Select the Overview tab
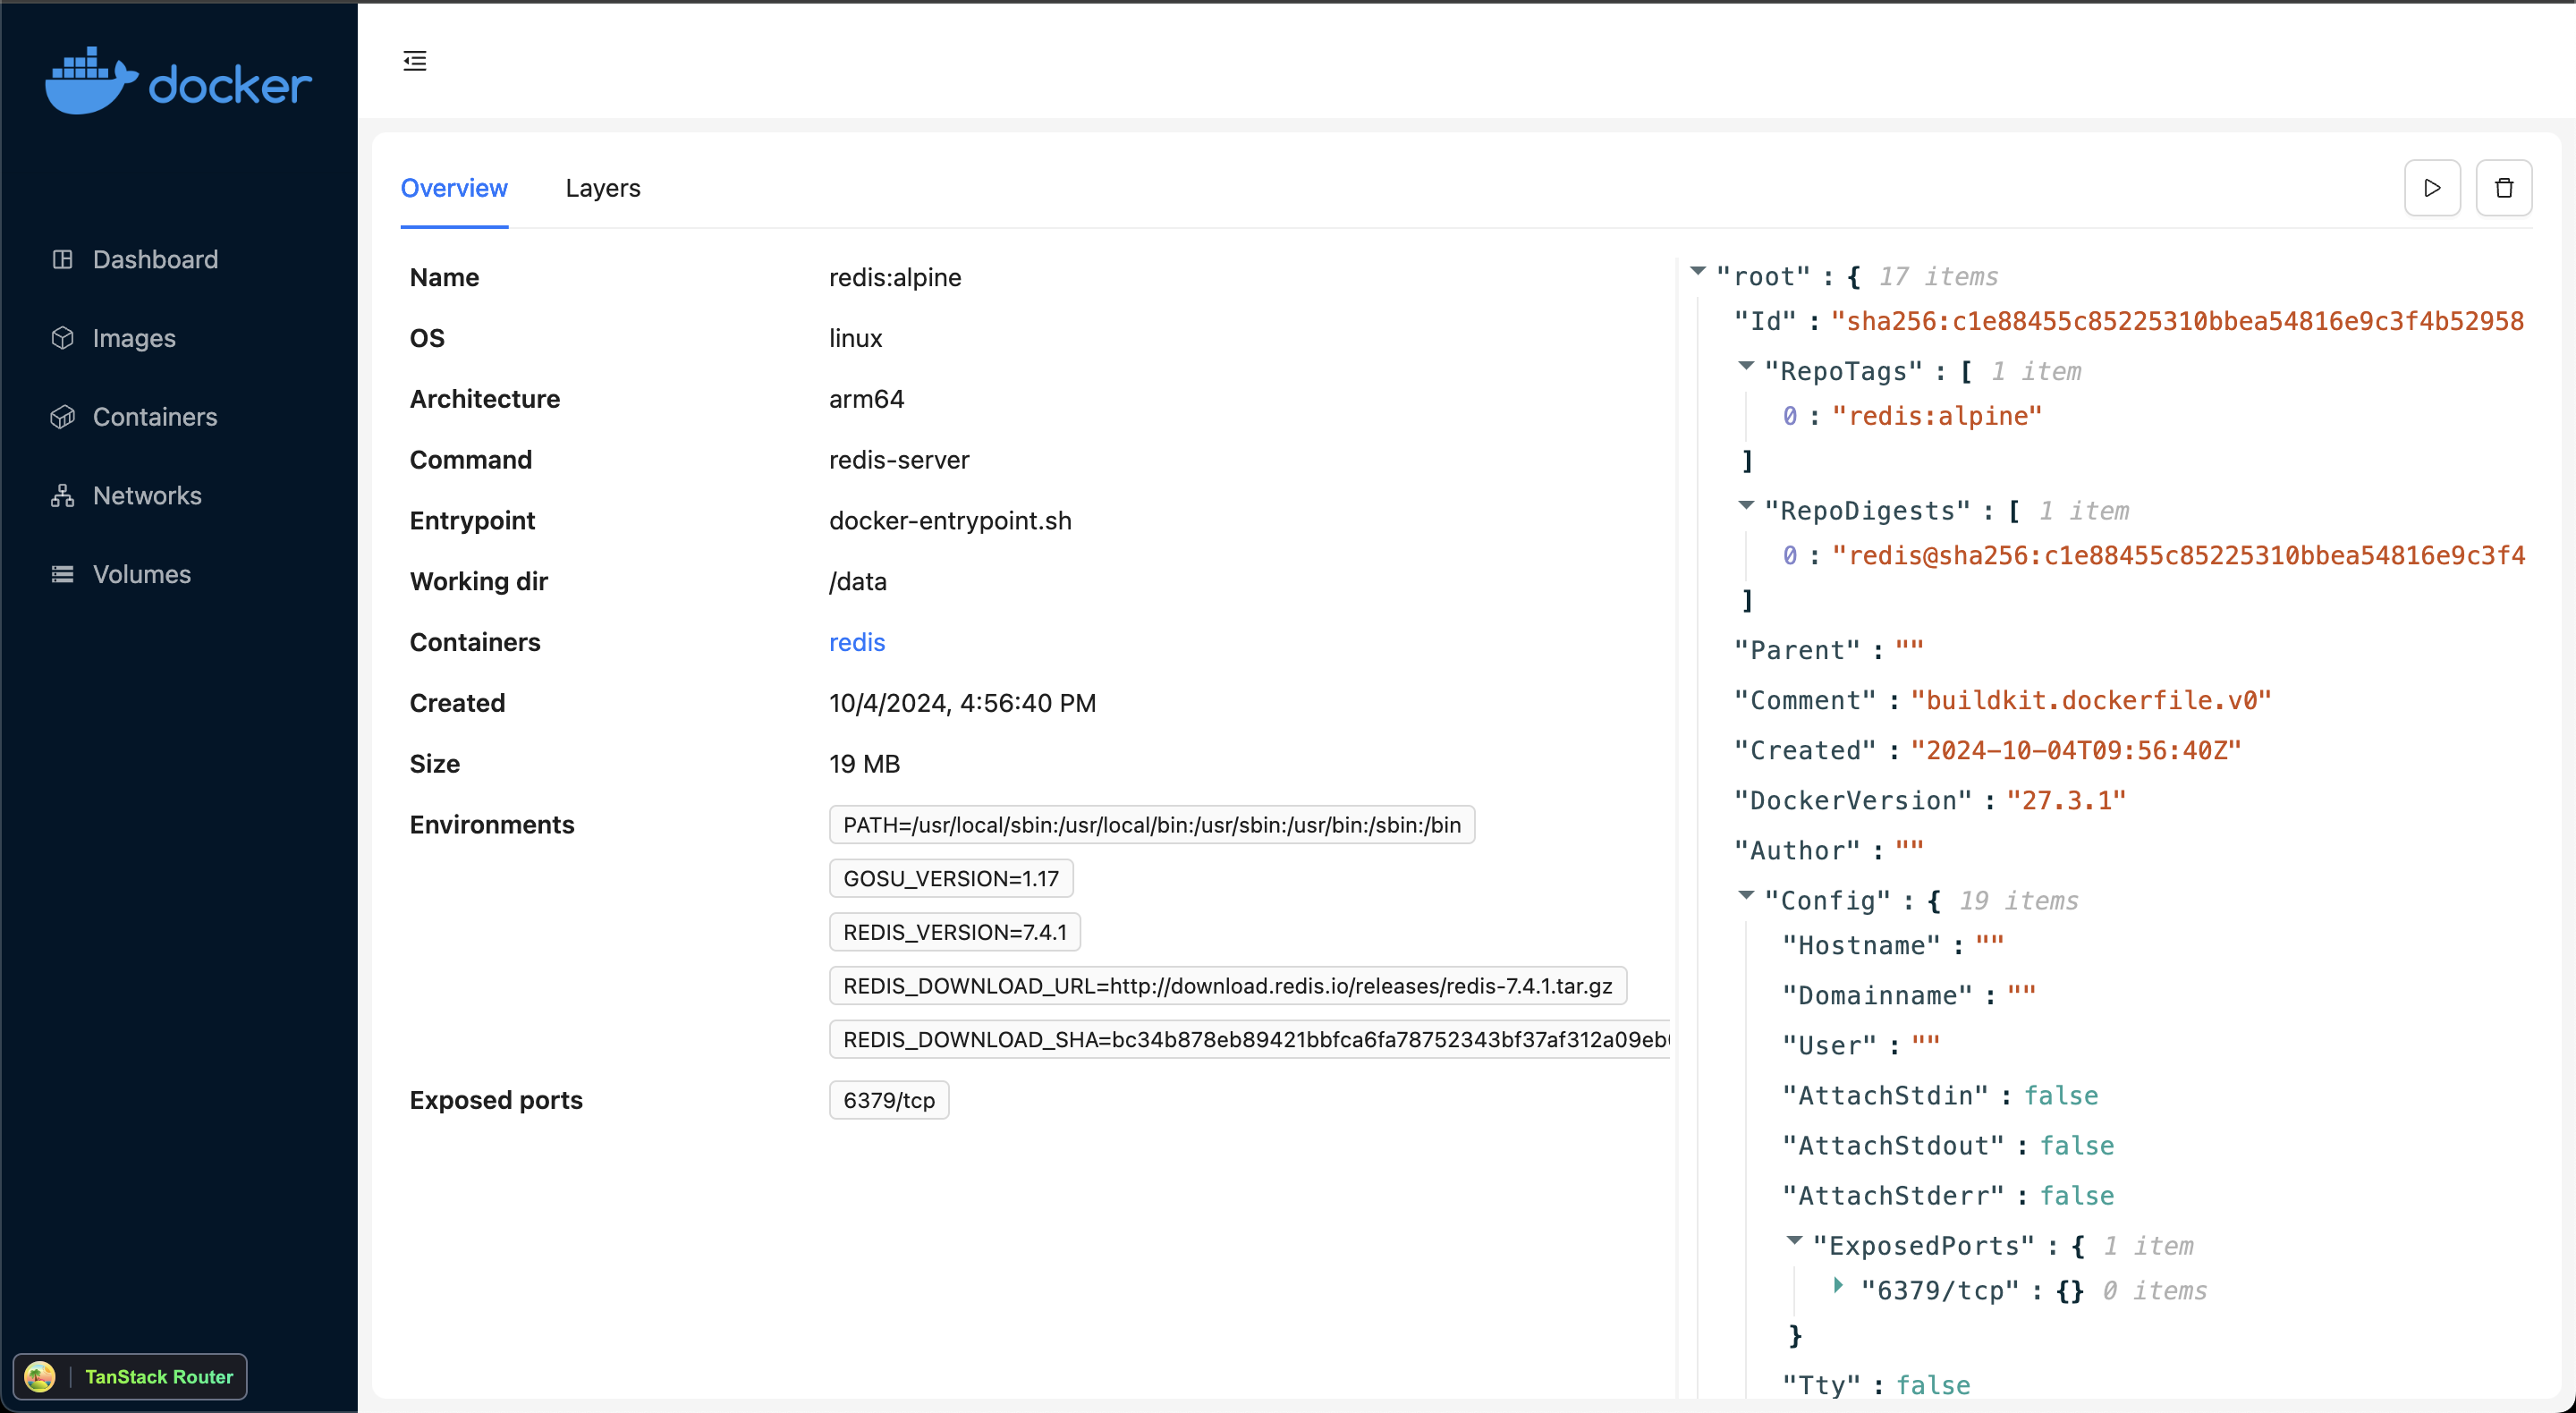2576x1413 pixels. (x=454, y=188)
